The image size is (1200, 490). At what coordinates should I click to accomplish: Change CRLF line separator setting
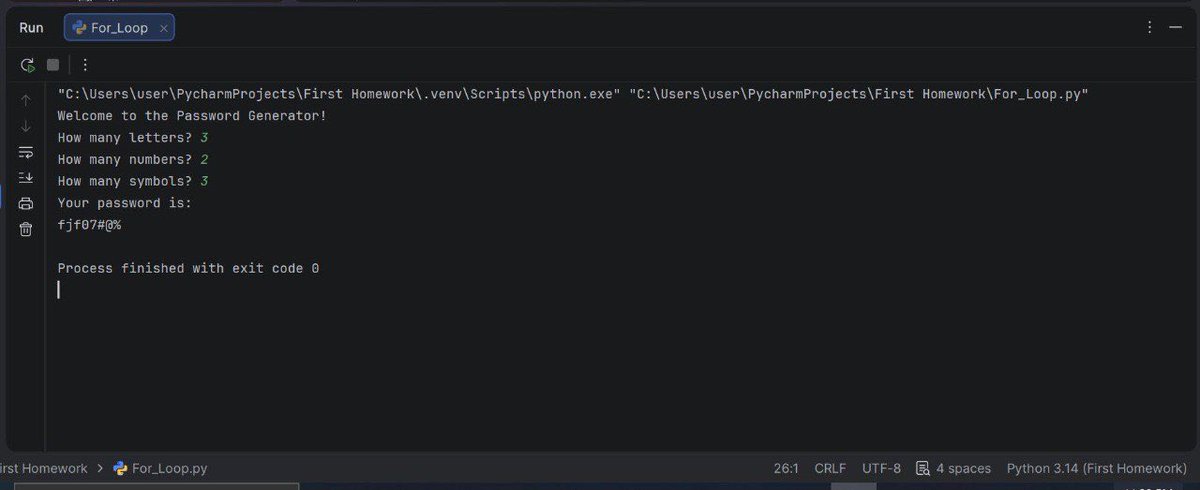coord(830,468)
